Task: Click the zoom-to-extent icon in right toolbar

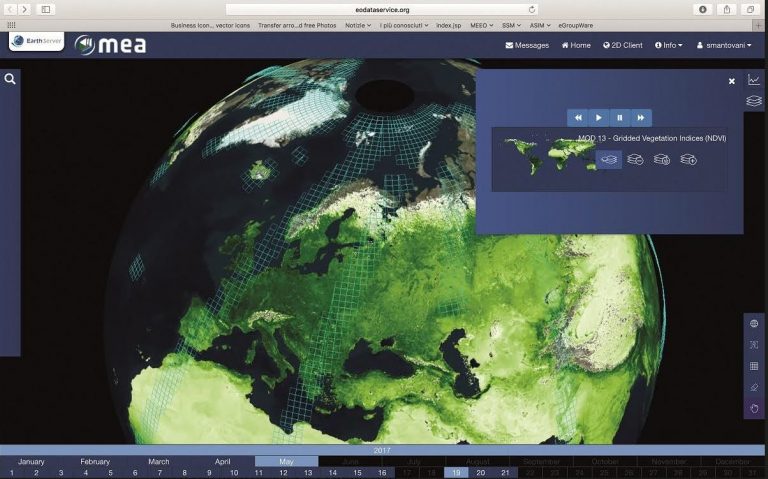Action: point(754,345)
